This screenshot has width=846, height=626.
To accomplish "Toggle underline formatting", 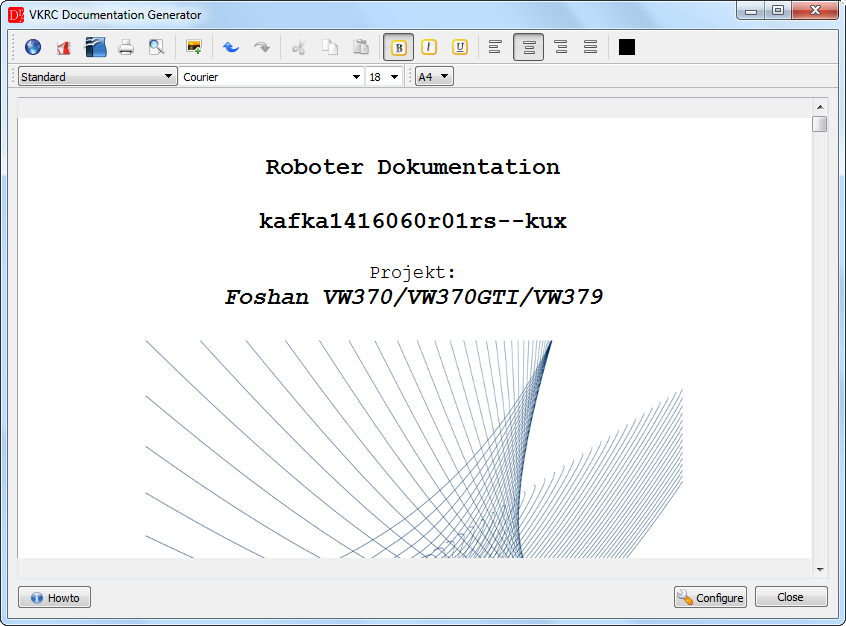I will (x=460, y=47).
